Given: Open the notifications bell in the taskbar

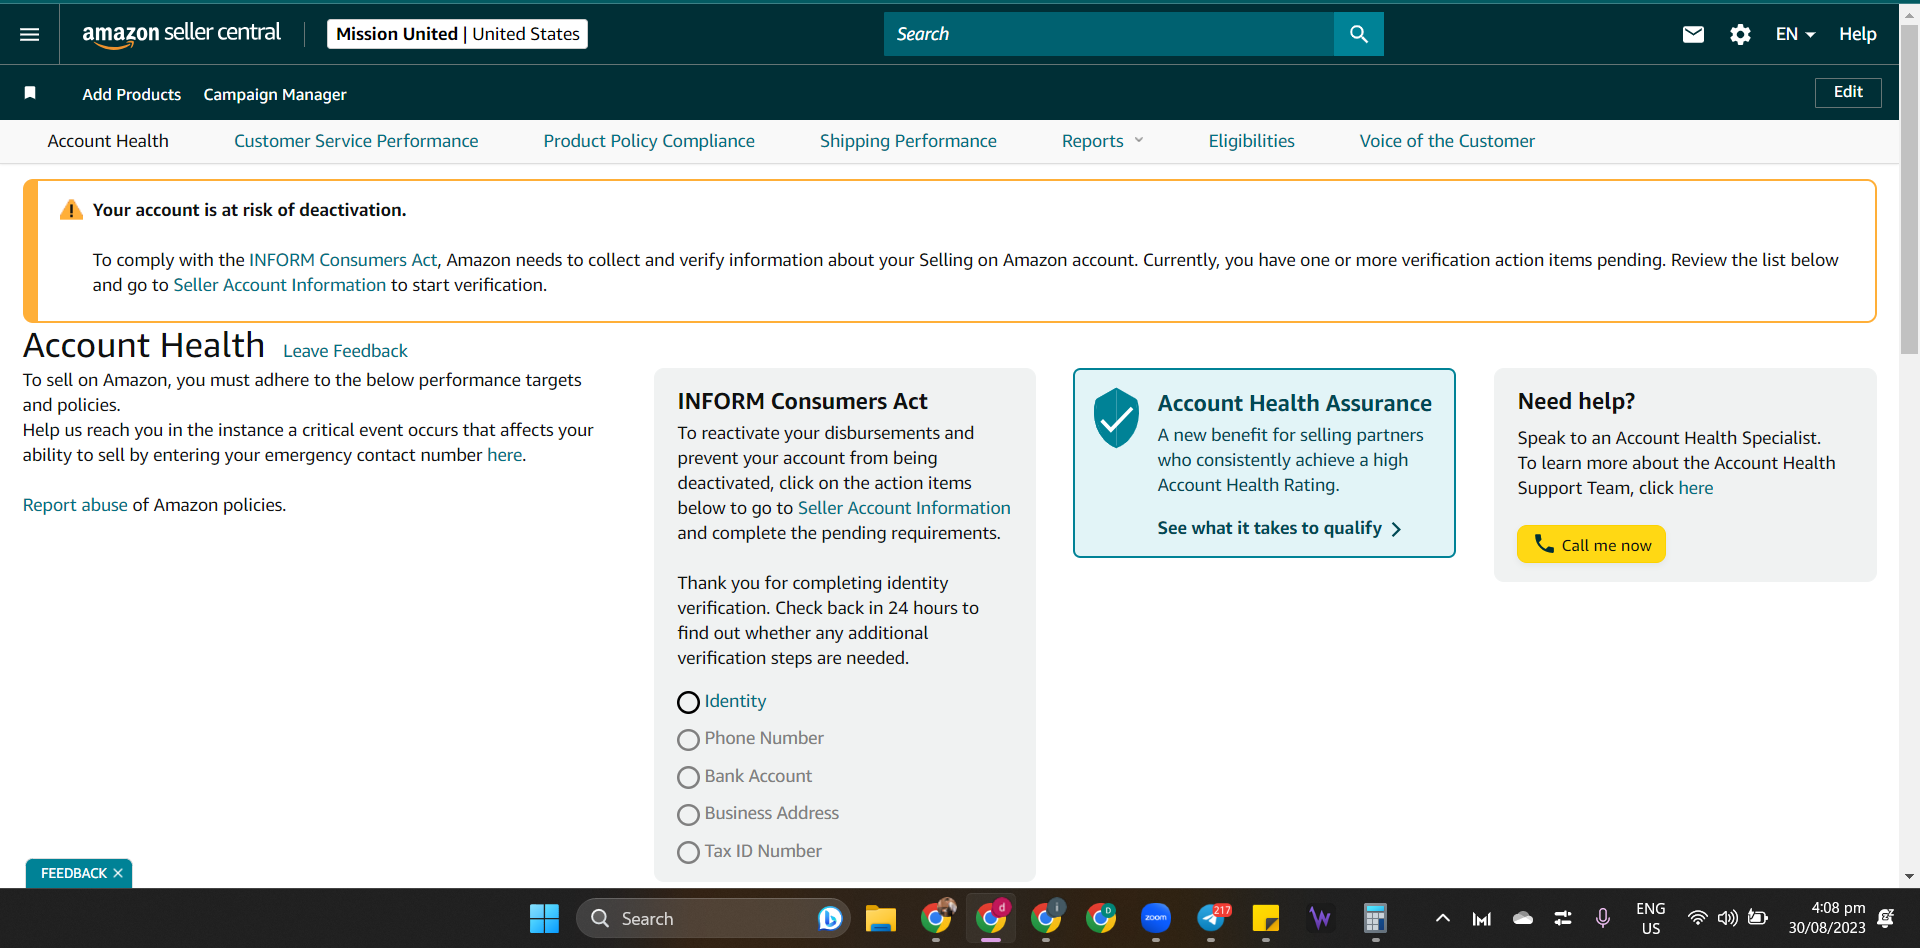Looking at the screenshot, I should tap(1886, 918).
